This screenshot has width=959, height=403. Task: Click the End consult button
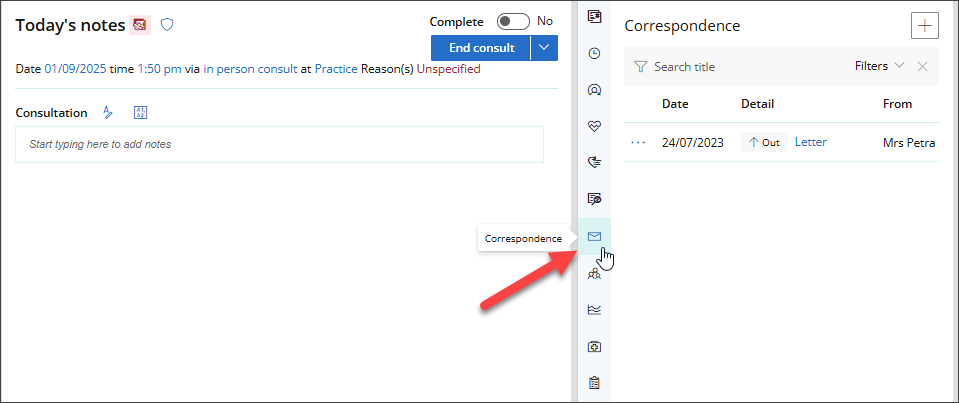[481, 47]
